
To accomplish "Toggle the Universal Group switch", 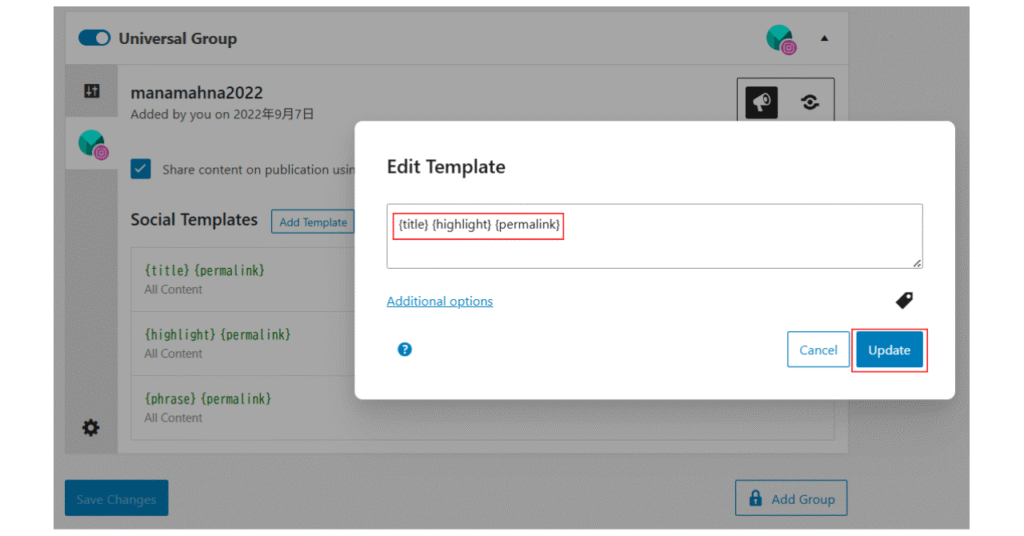I will click(x=95, y=38).
